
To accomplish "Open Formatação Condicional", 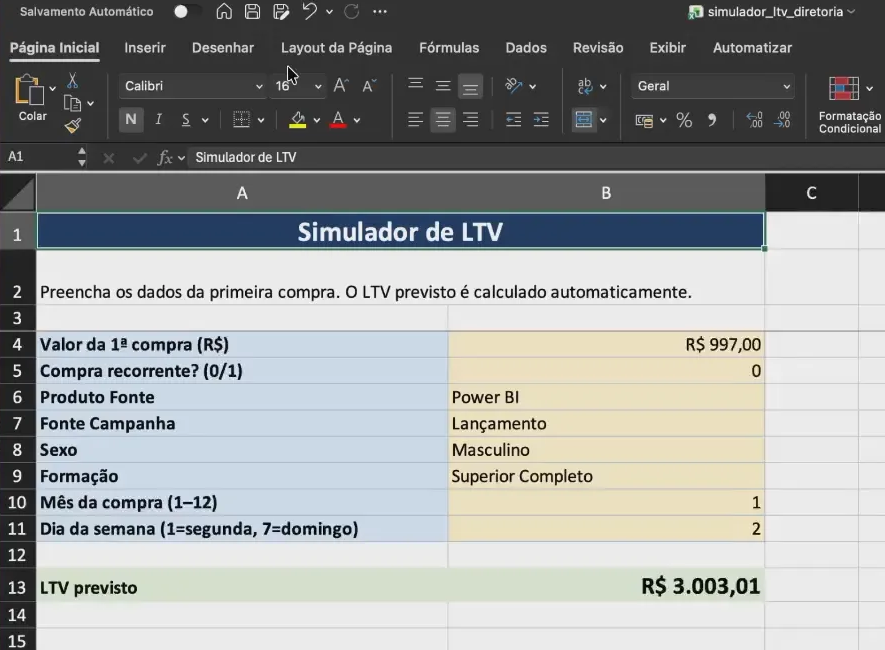I will [849, 105].
